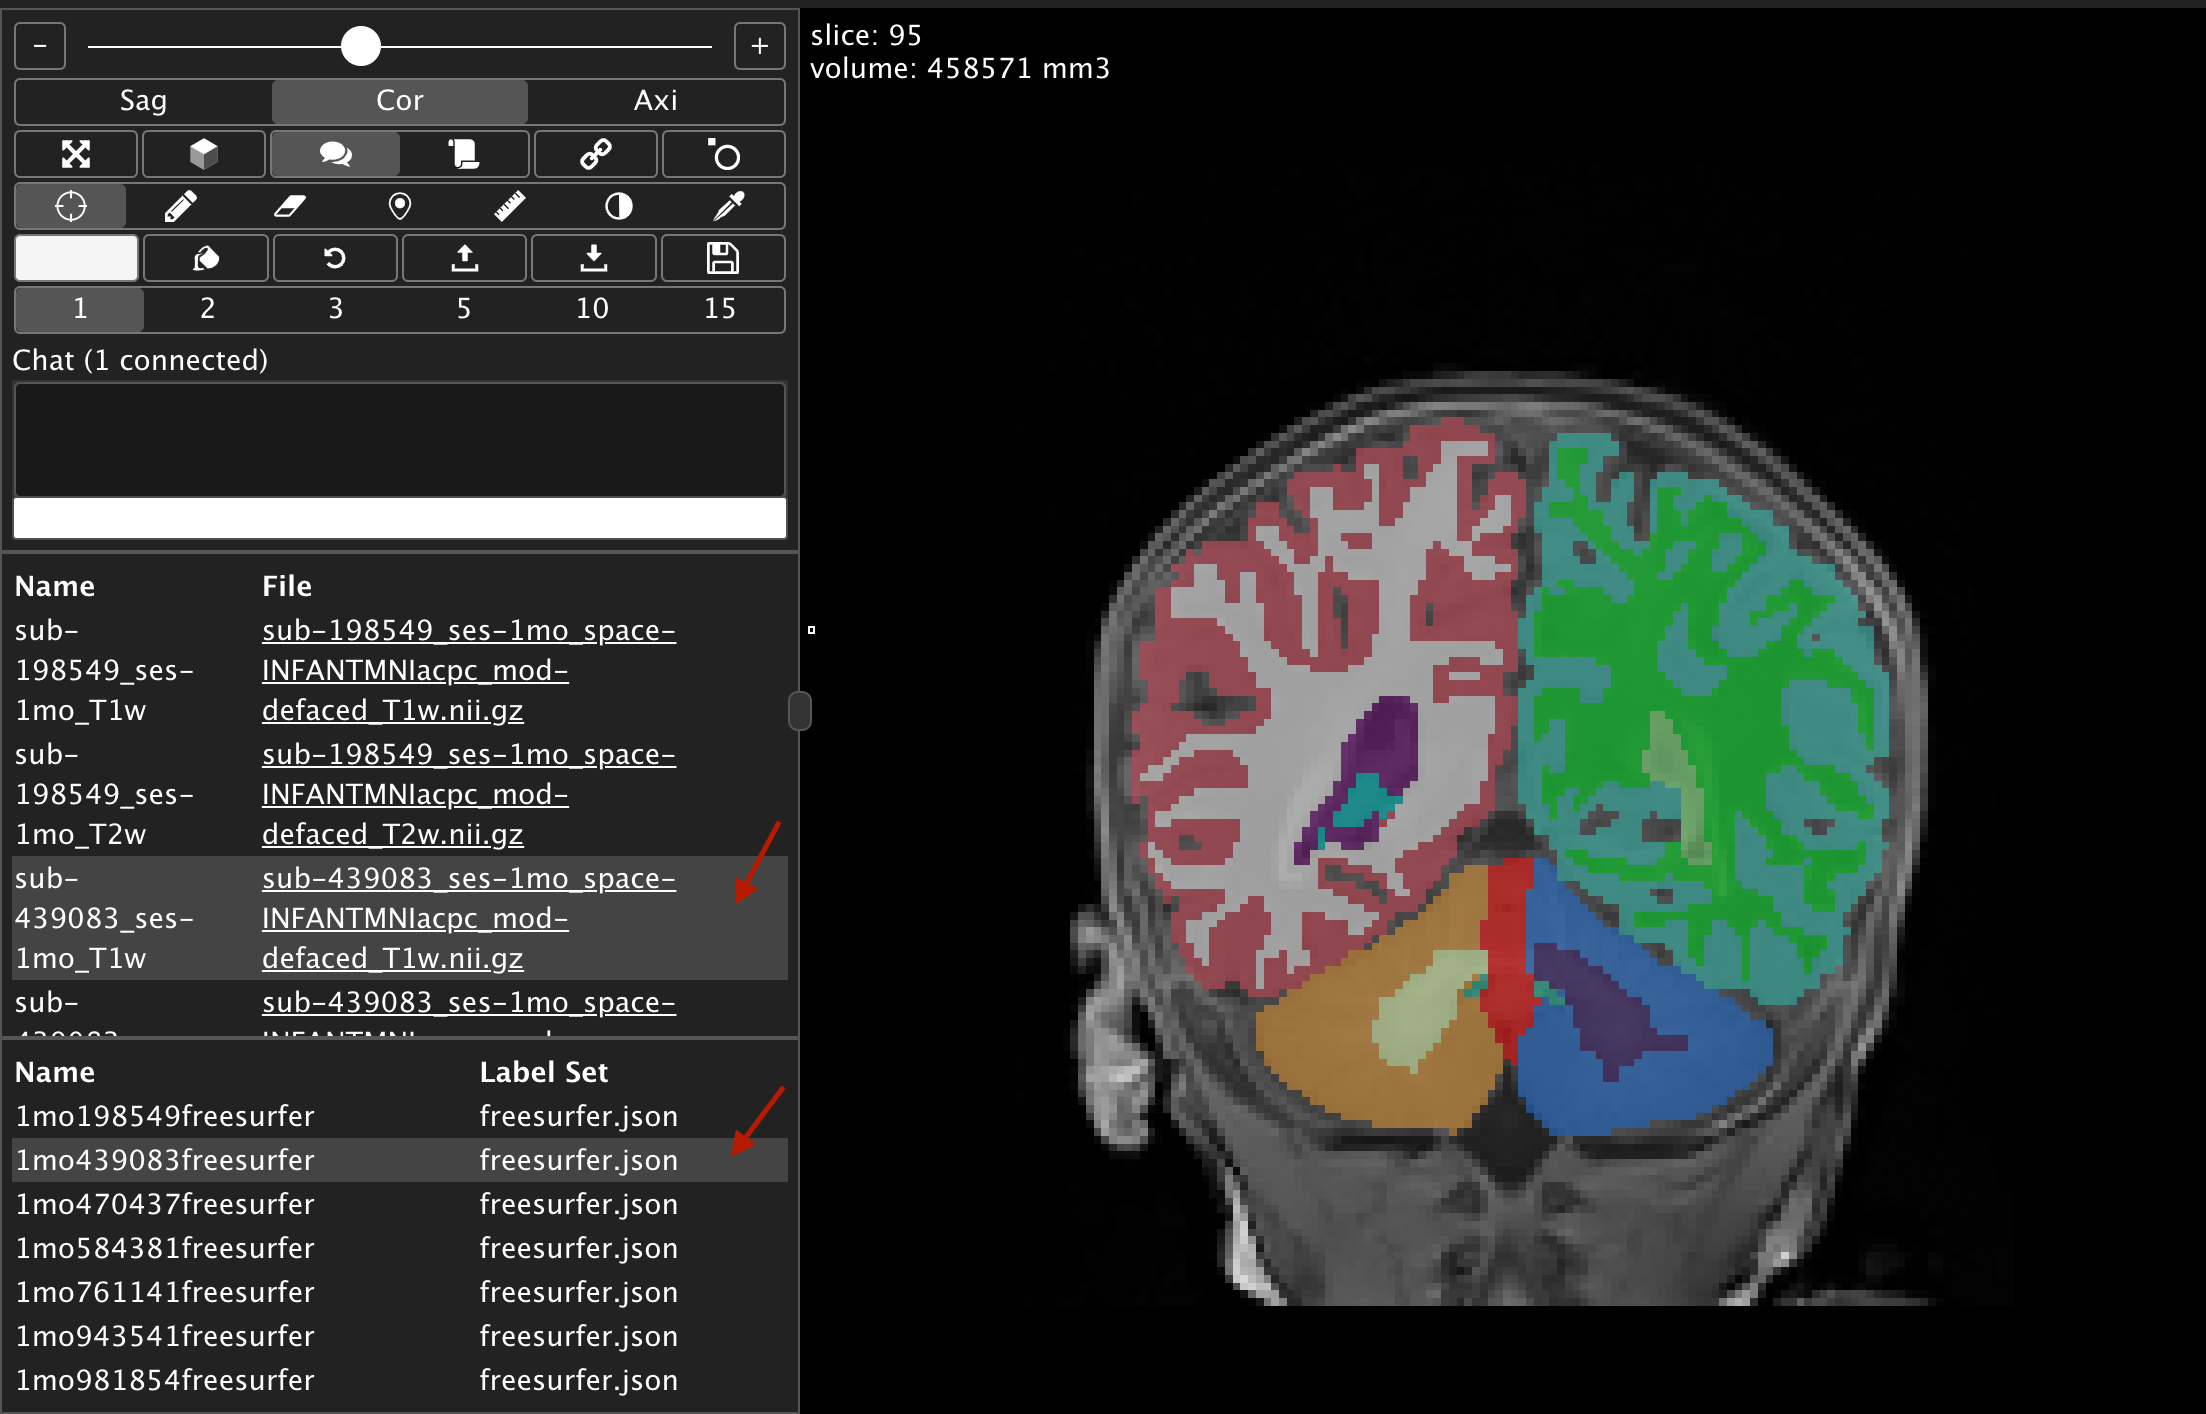Select annotation 1mo943541freesurfer
The image size is (2206, 1414).
(165, 1336)
